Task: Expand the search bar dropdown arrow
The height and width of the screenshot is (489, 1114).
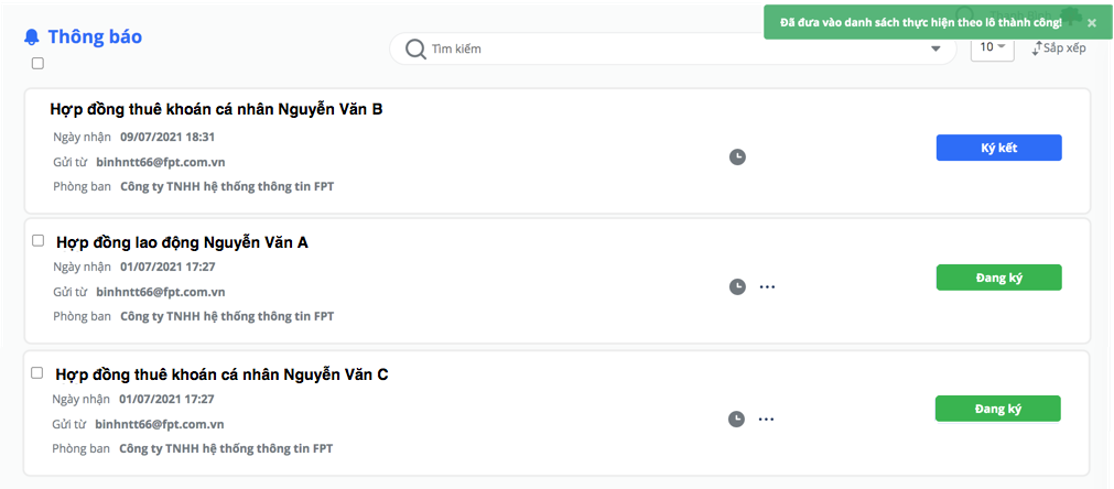Action: pos(936,49)
